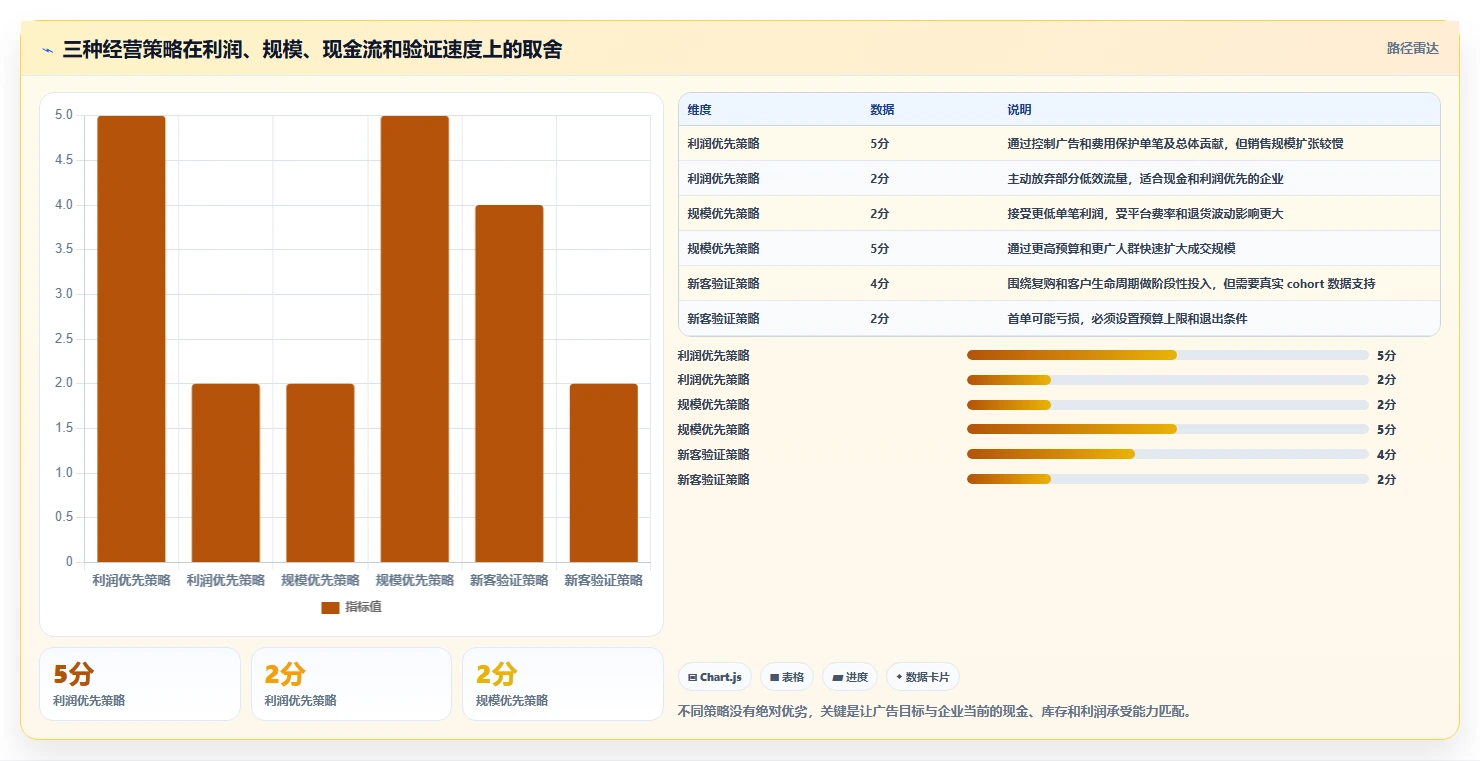Open the 2分 利润优先策略 data card
The width and height of the screenshot is (1480, 761).
click(351, 684)
